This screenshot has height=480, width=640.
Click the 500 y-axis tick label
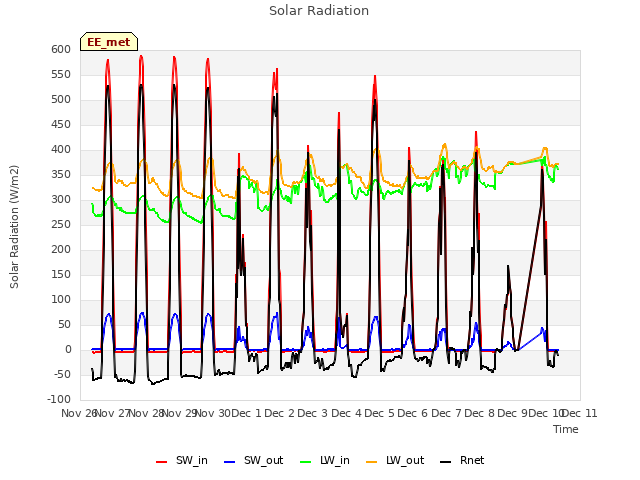tap(61, 100)
